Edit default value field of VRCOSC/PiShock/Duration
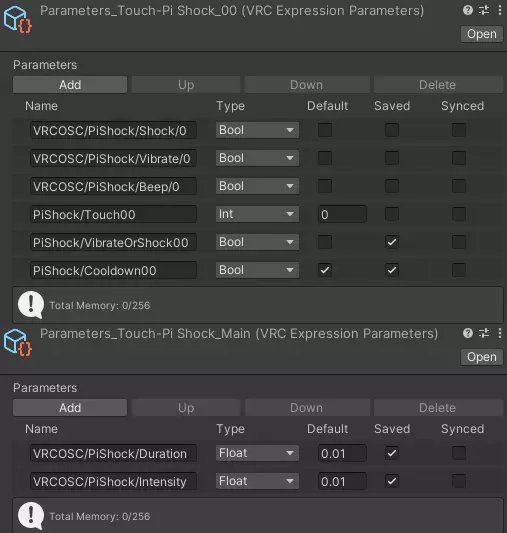The height and width of the screenshot is (533, 507). click(x=342, y=453)
